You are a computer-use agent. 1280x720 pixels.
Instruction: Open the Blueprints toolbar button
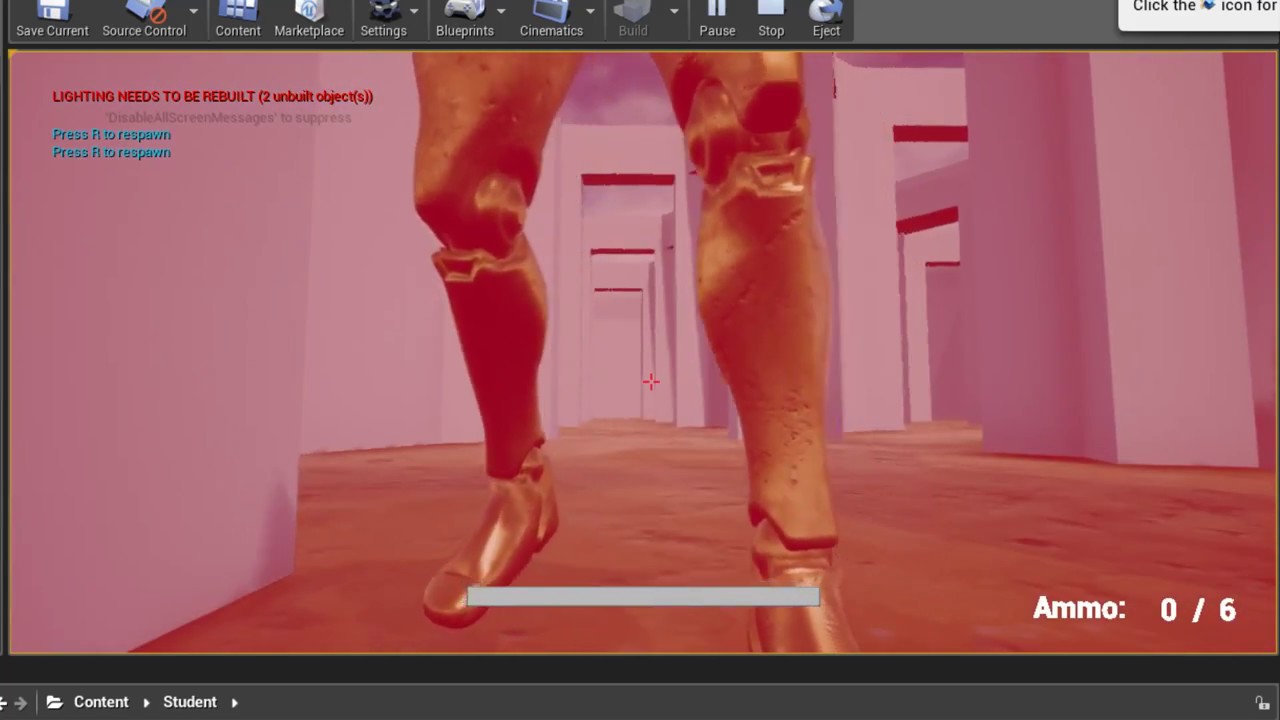click(465, 19)
